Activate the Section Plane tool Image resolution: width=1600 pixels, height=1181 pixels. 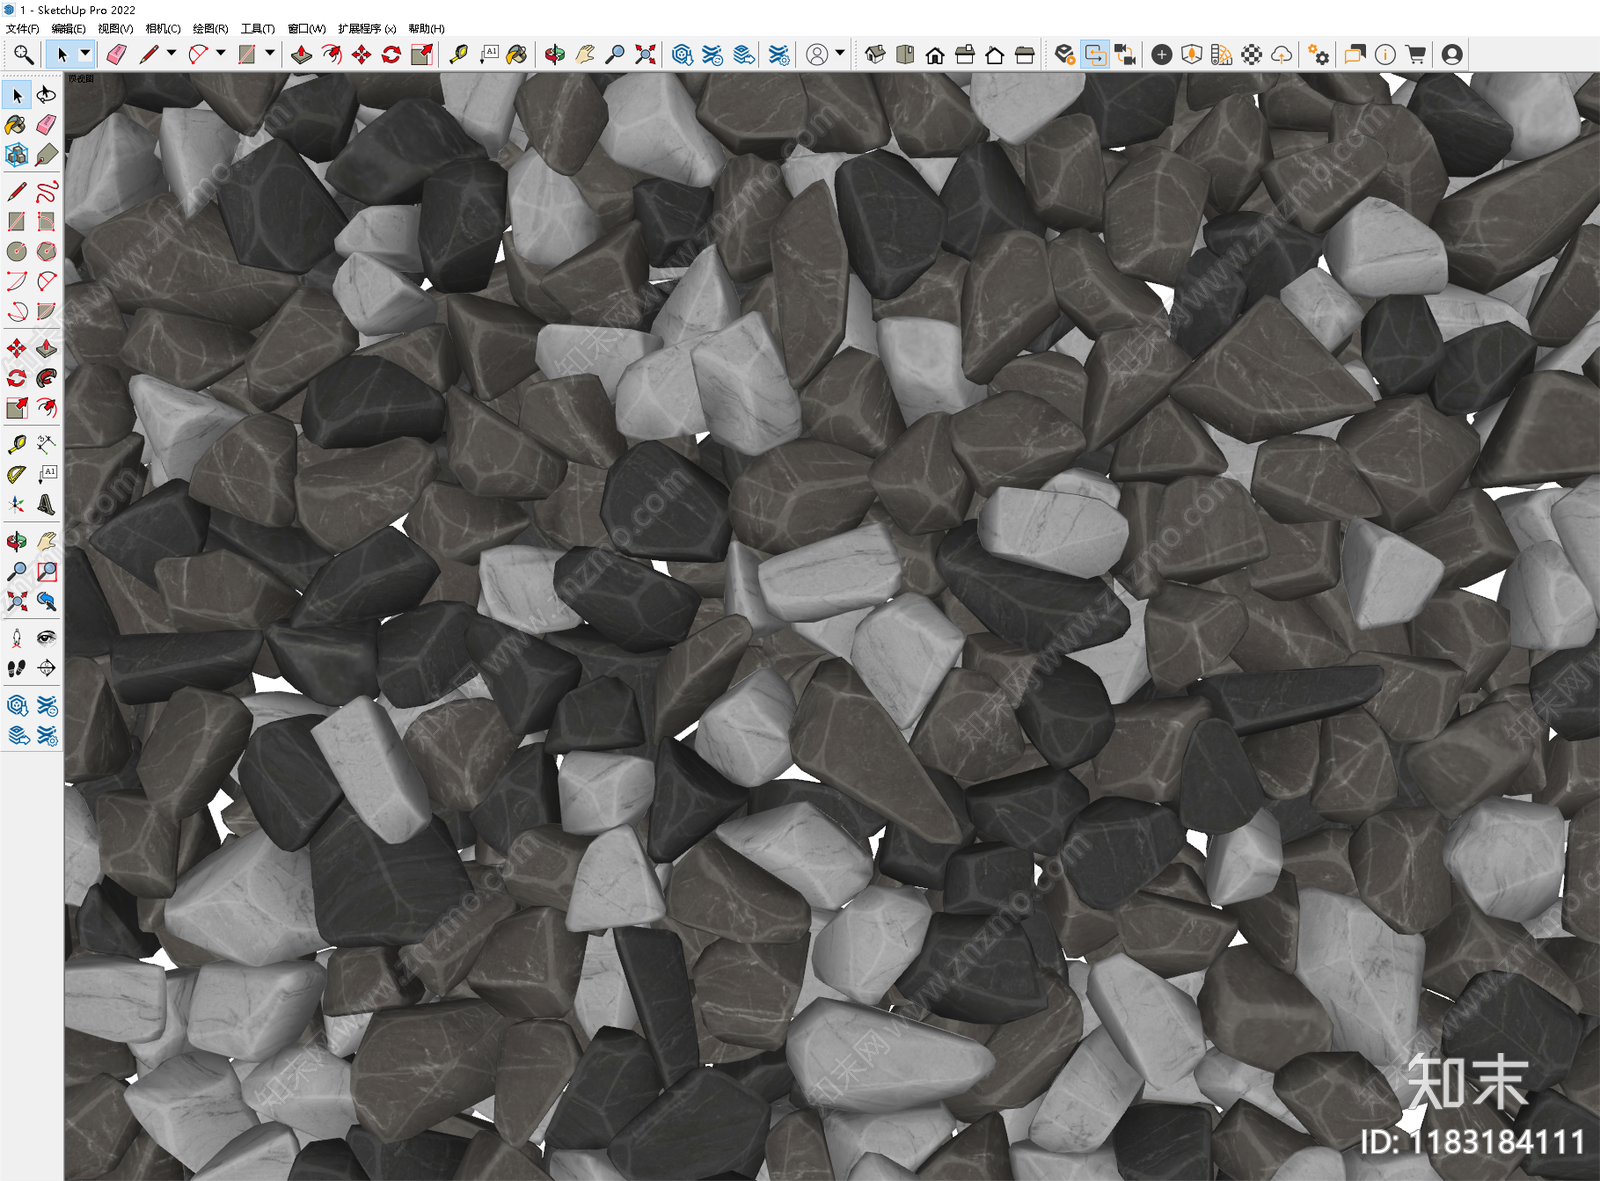click(46, 668)
